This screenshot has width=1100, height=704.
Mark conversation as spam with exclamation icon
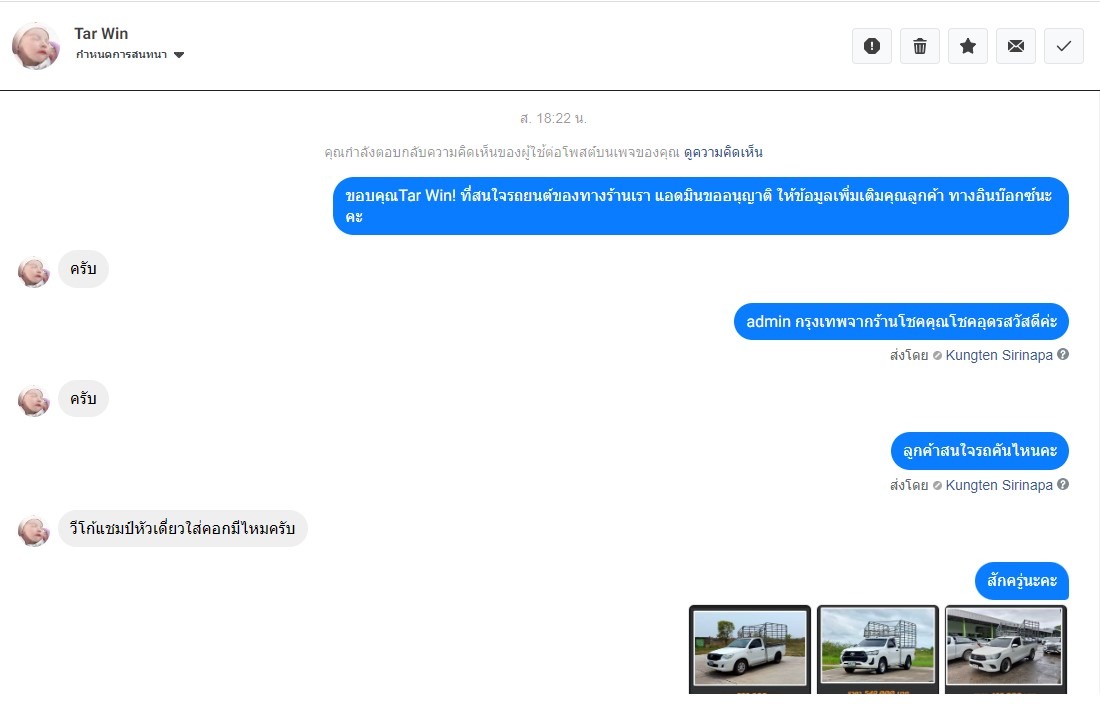(x=871, y=46)
